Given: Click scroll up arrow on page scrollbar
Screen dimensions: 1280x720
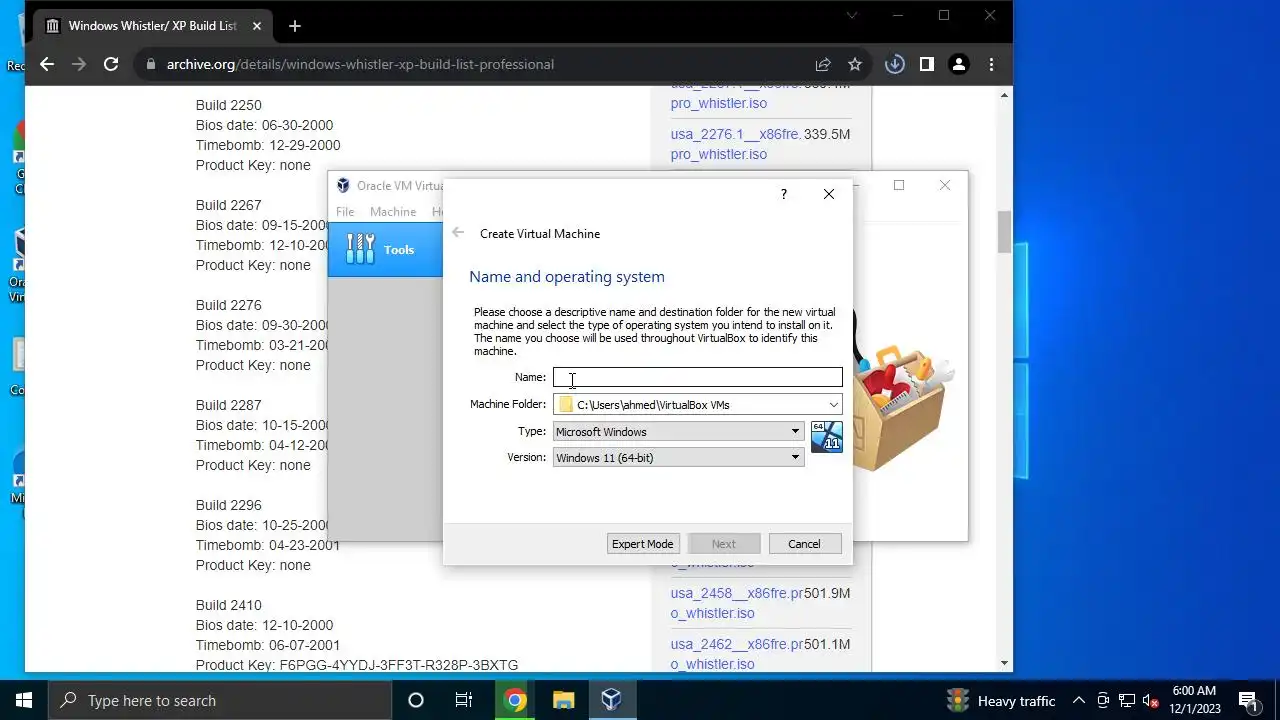Looking at the screenshot, I should coord(1004,95).
